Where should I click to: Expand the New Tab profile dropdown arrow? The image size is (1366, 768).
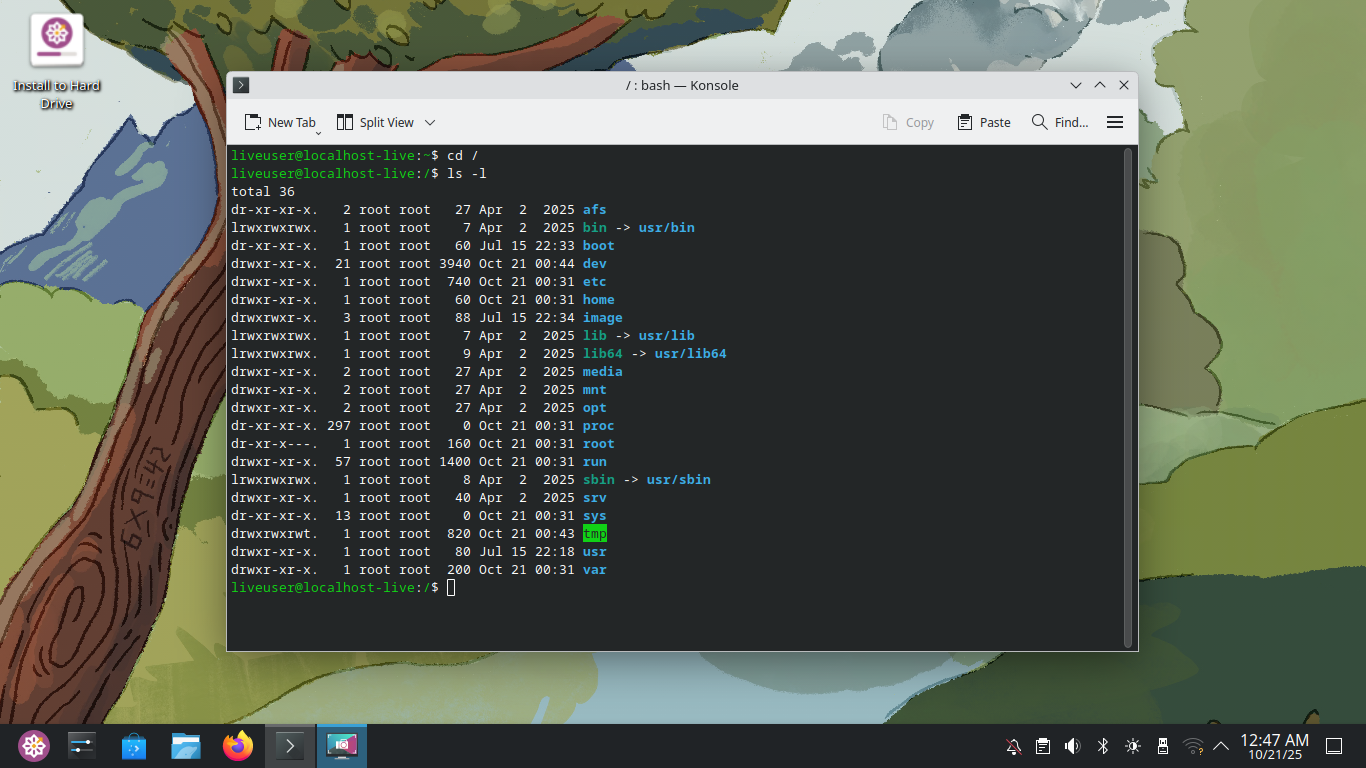[x=319, y=131]
